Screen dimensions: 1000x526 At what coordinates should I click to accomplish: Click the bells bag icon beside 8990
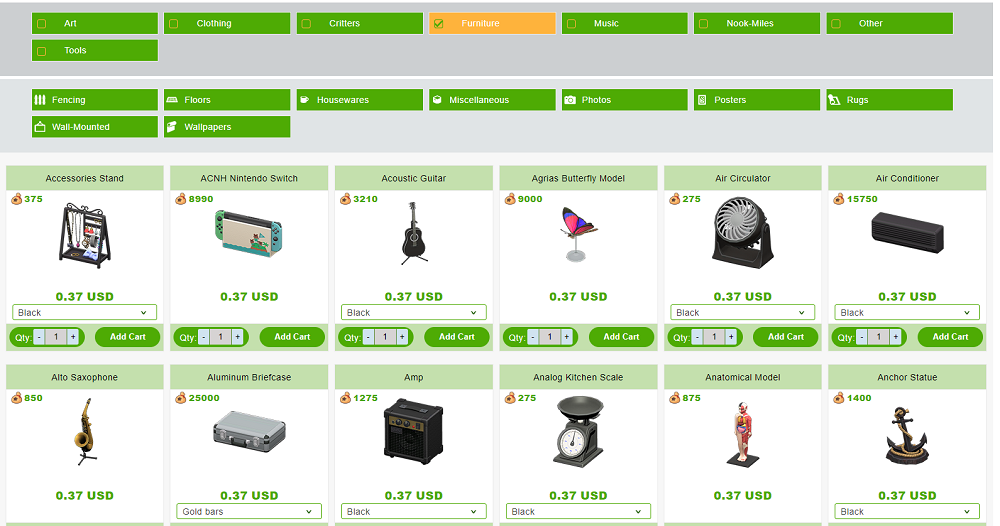pos(181,199)
